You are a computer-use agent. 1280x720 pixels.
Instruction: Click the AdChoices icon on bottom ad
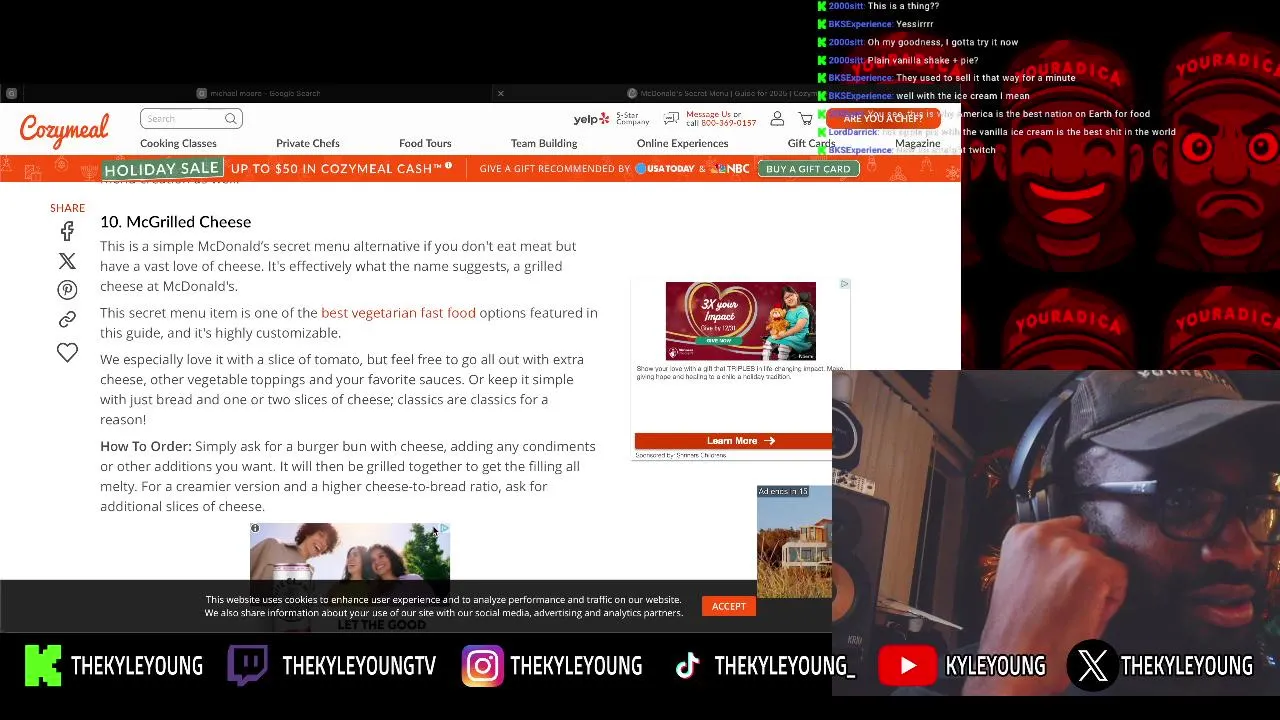click(x=444, y=528)
